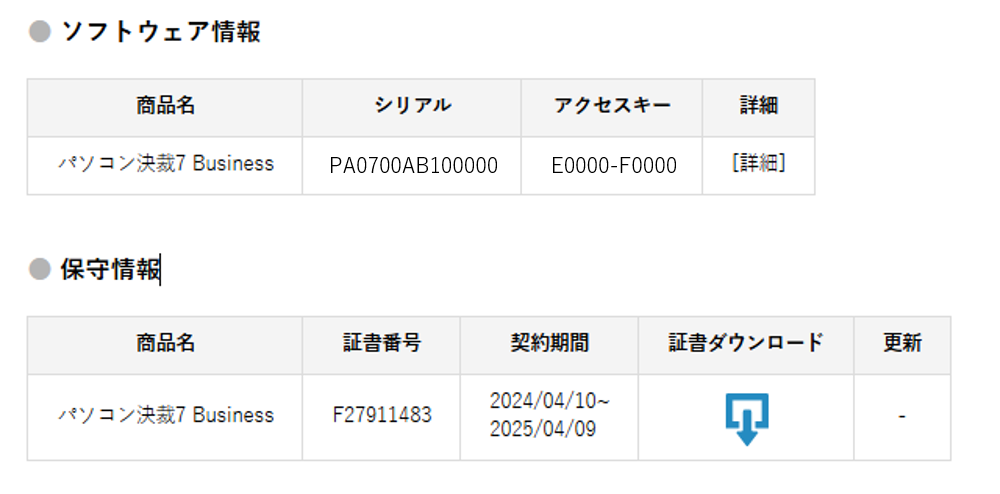Click product name in software info row

166,164
